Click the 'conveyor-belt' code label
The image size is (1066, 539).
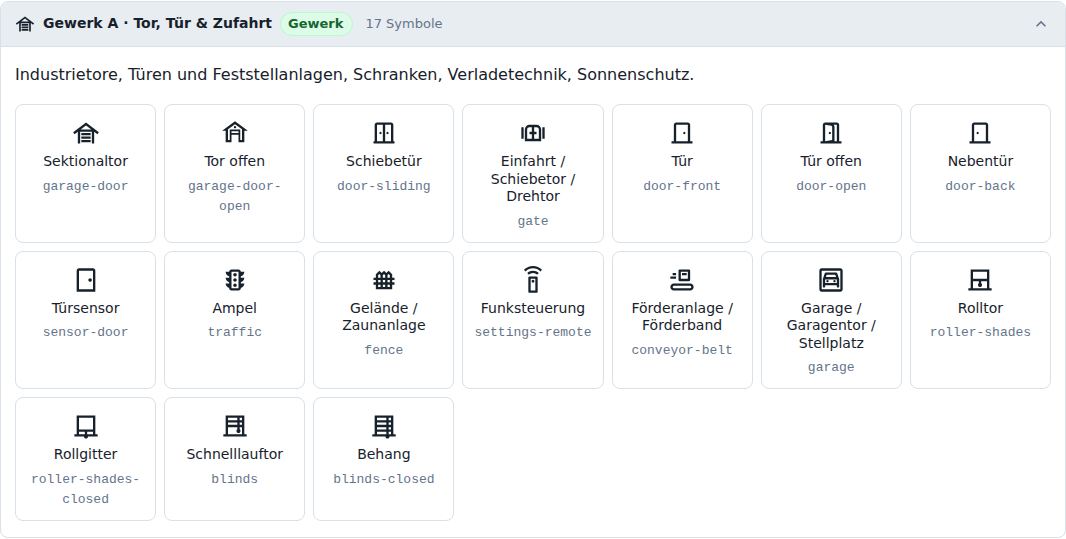point(682,350)
